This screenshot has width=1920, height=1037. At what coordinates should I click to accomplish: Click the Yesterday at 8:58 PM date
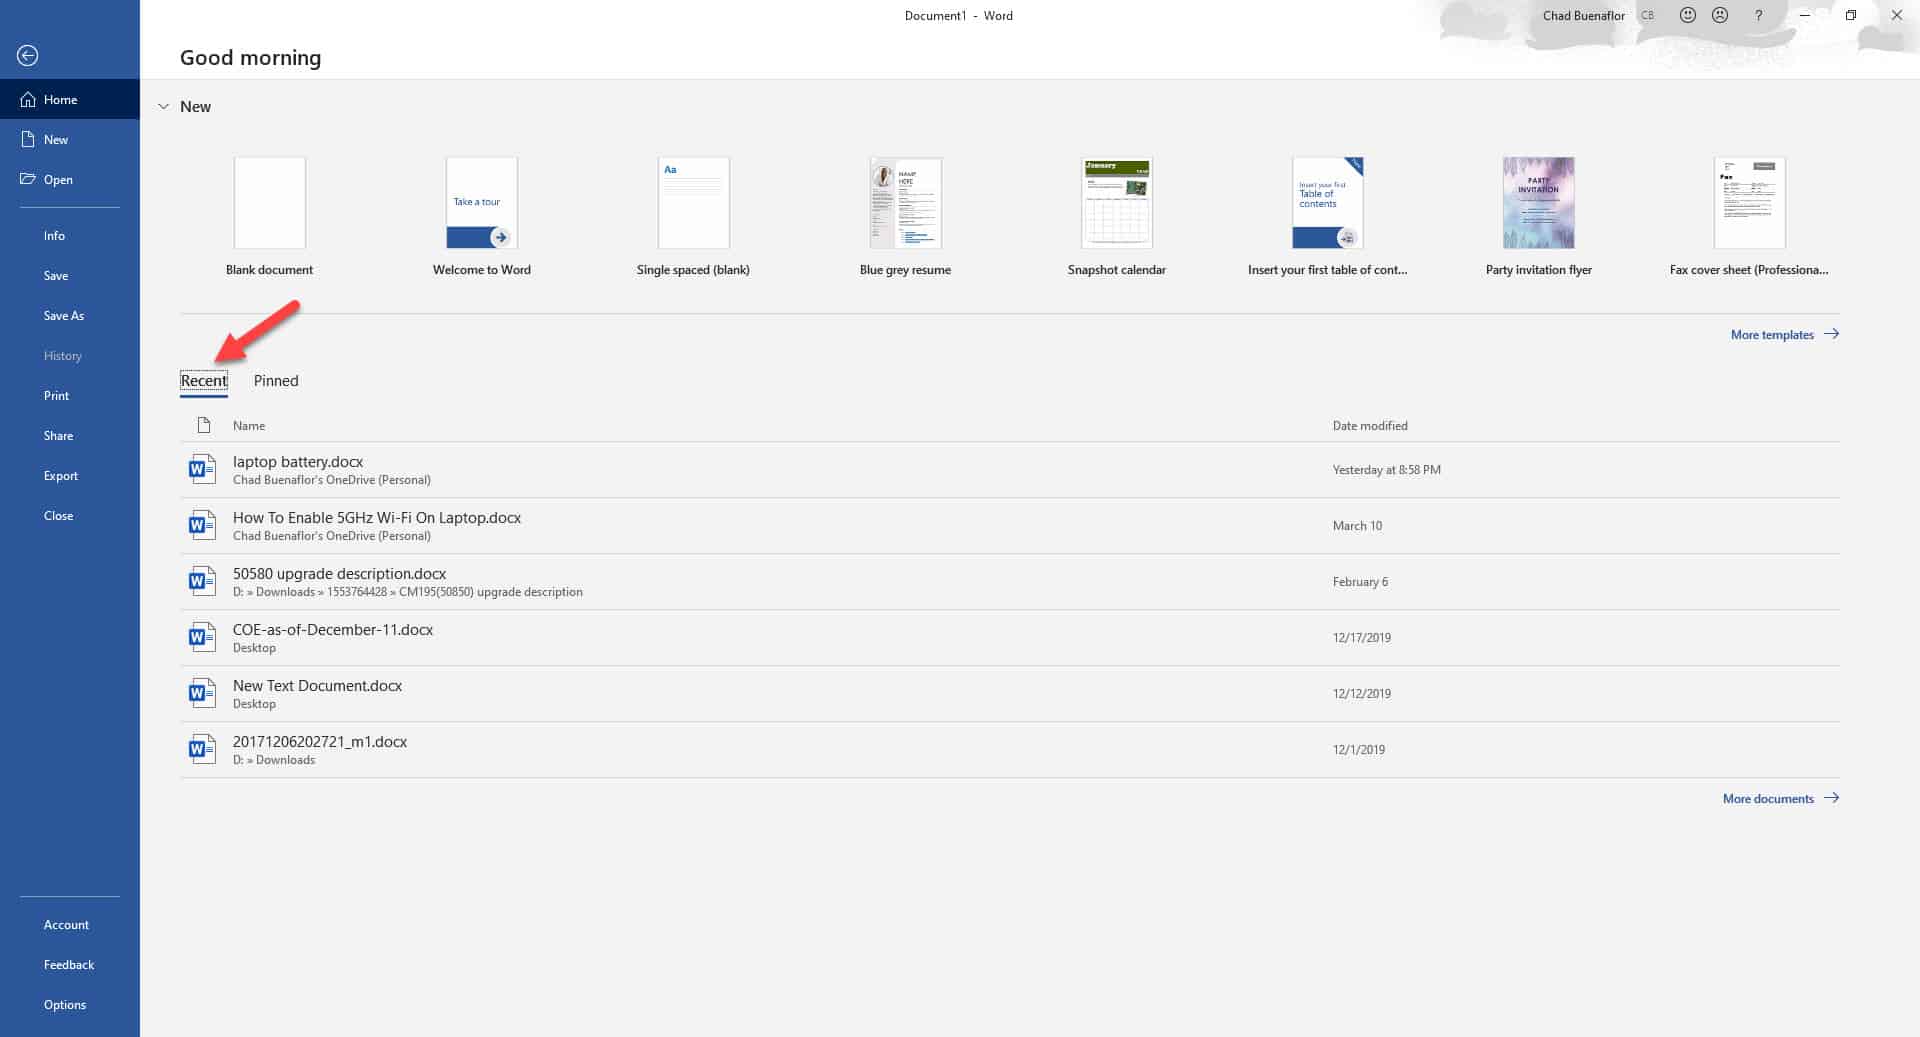point(1386,470)
